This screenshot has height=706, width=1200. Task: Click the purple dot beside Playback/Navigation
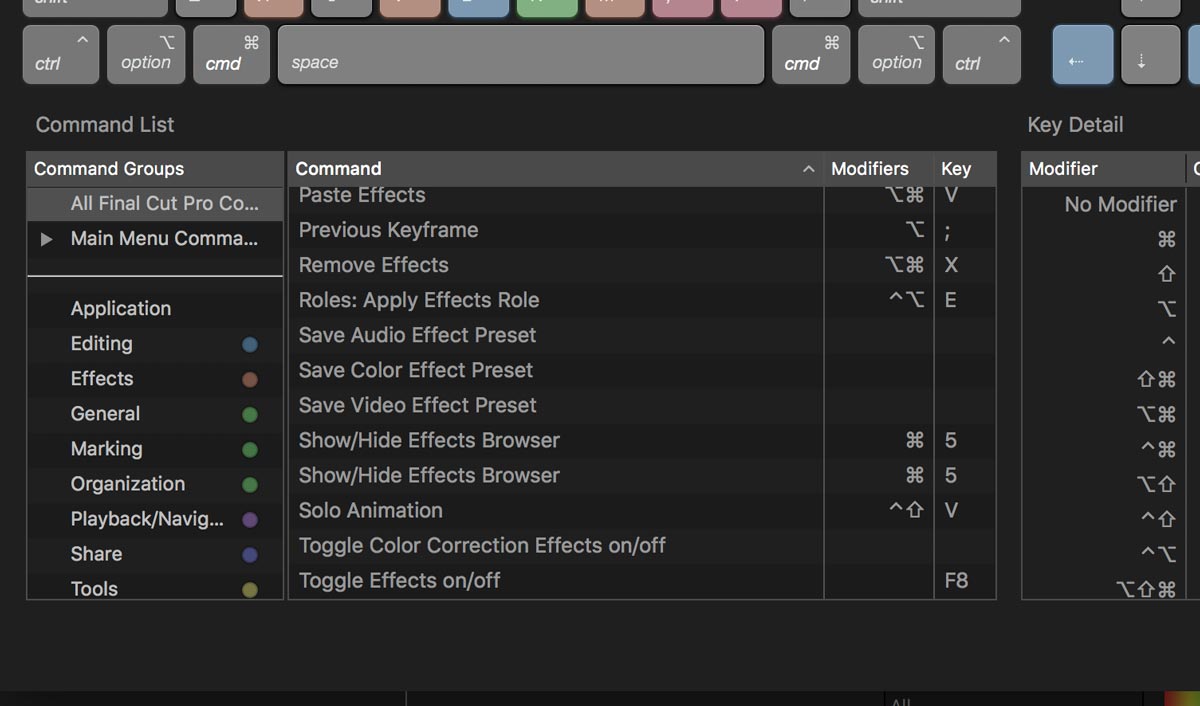coord(250,520)
